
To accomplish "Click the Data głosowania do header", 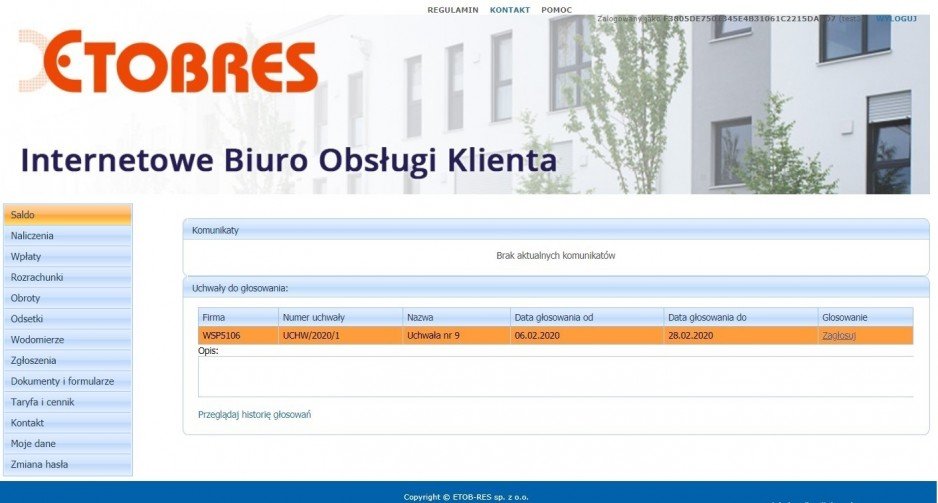I will click(741, 317).
